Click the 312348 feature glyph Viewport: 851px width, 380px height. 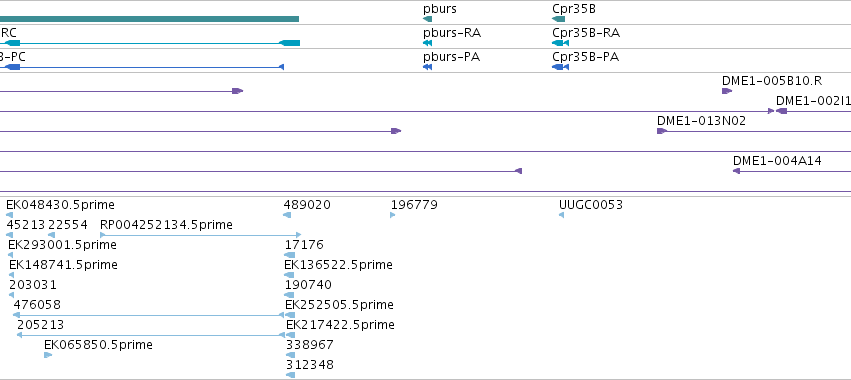(290, 375)
